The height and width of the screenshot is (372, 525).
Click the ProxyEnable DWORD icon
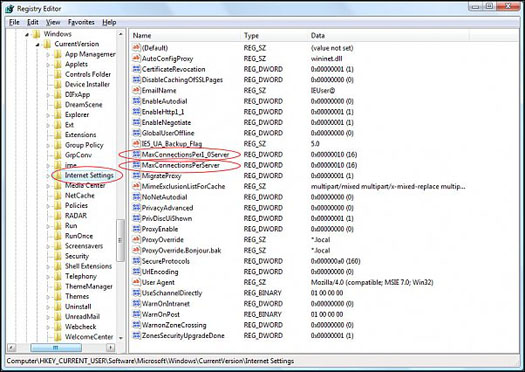(x=136, y=229)
